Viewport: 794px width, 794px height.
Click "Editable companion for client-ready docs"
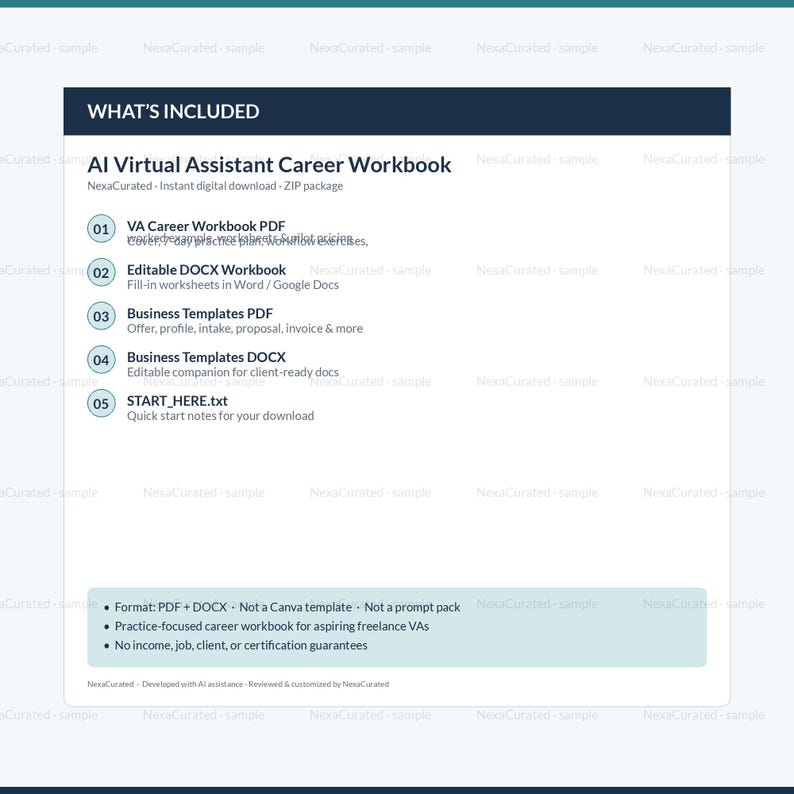(x=233, y=372)
